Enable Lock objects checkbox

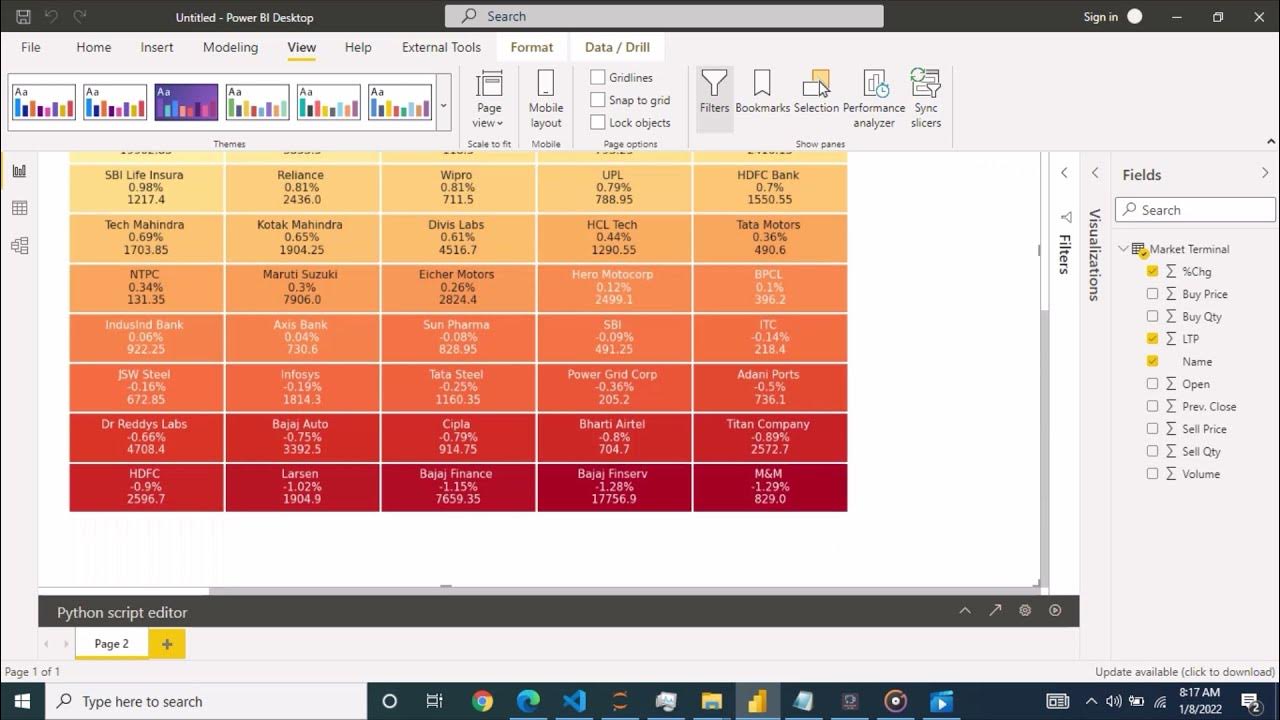pos(598,122)
